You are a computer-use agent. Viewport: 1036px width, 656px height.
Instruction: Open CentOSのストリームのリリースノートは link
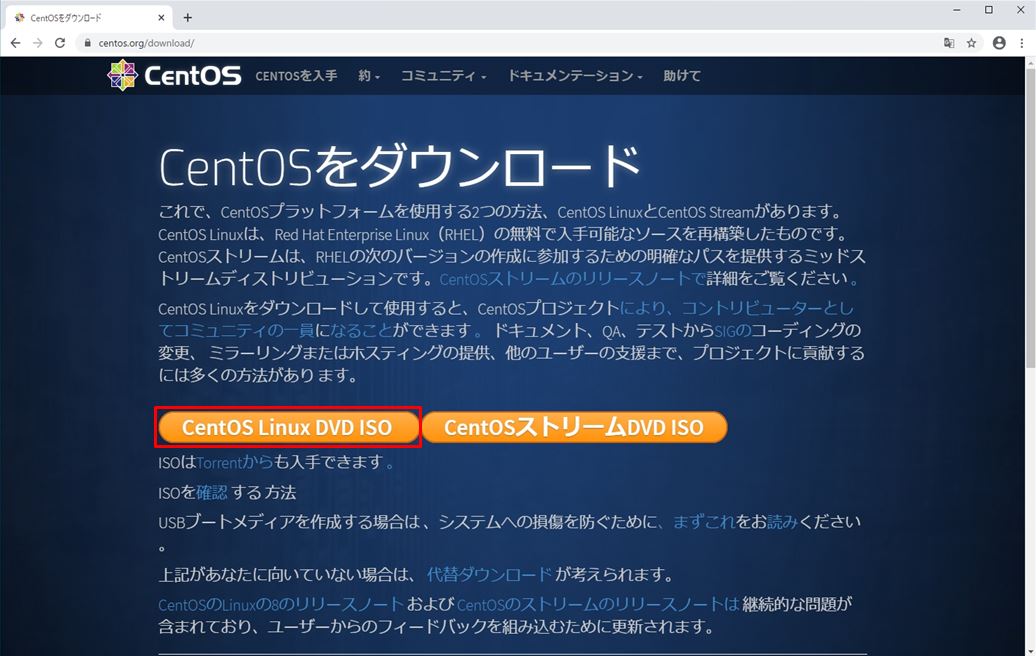click(598, 604)
